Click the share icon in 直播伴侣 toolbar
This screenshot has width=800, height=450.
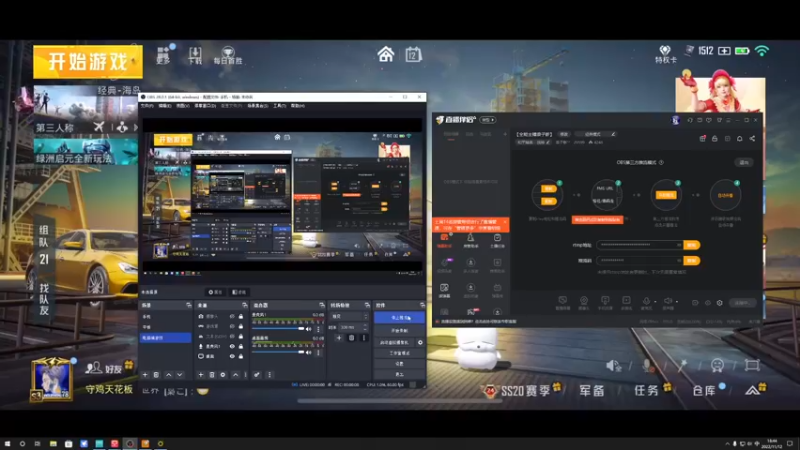752,138
